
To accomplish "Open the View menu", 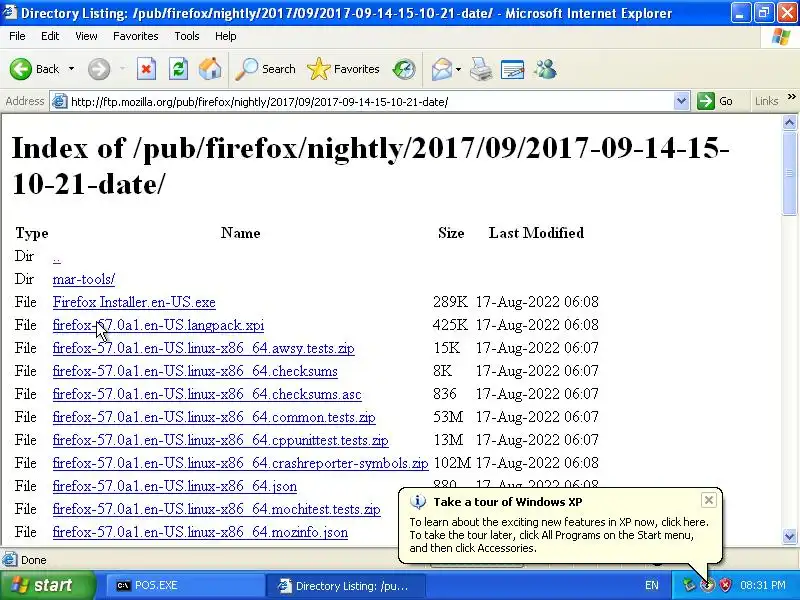I will coord(86,36).
